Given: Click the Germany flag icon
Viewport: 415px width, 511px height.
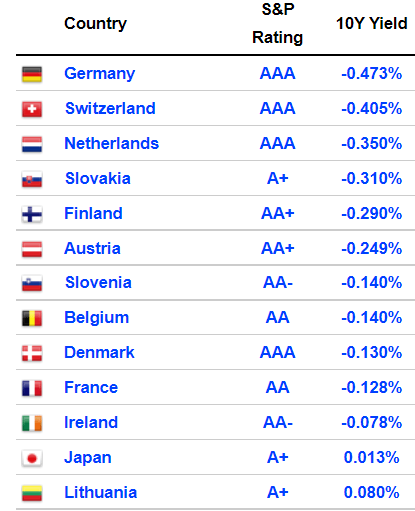Looking at the screenshot, I should point(32,74).
